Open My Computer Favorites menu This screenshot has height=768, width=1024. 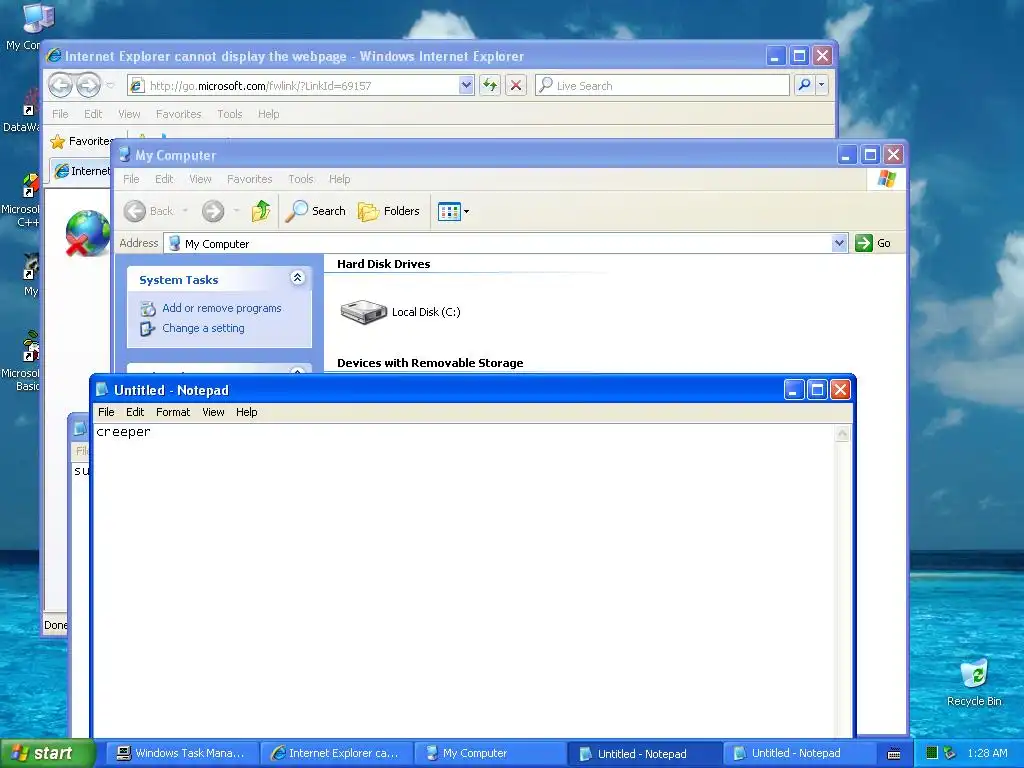click(x=249, y=179)
